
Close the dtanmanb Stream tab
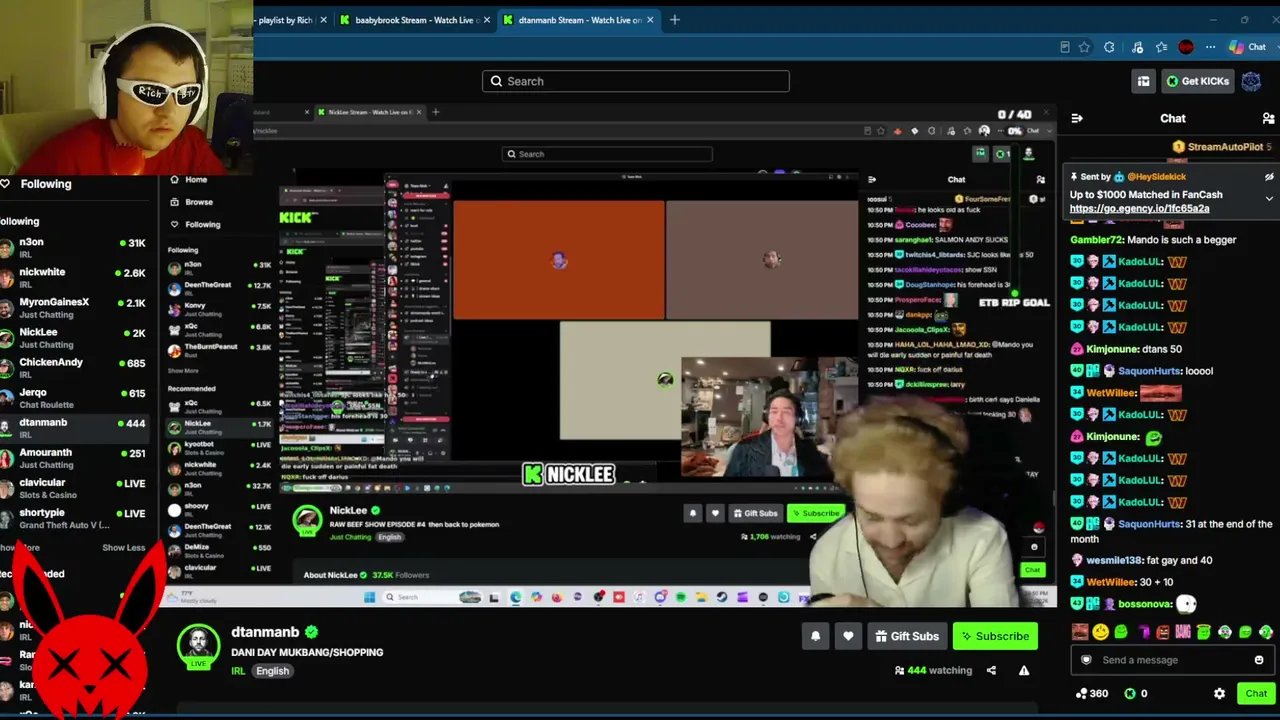(x=651, y=20)
